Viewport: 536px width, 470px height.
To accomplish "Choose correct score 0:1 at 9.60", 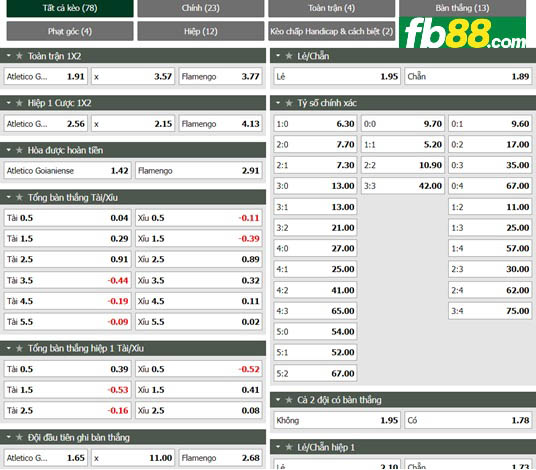I will tap(490, 123).
